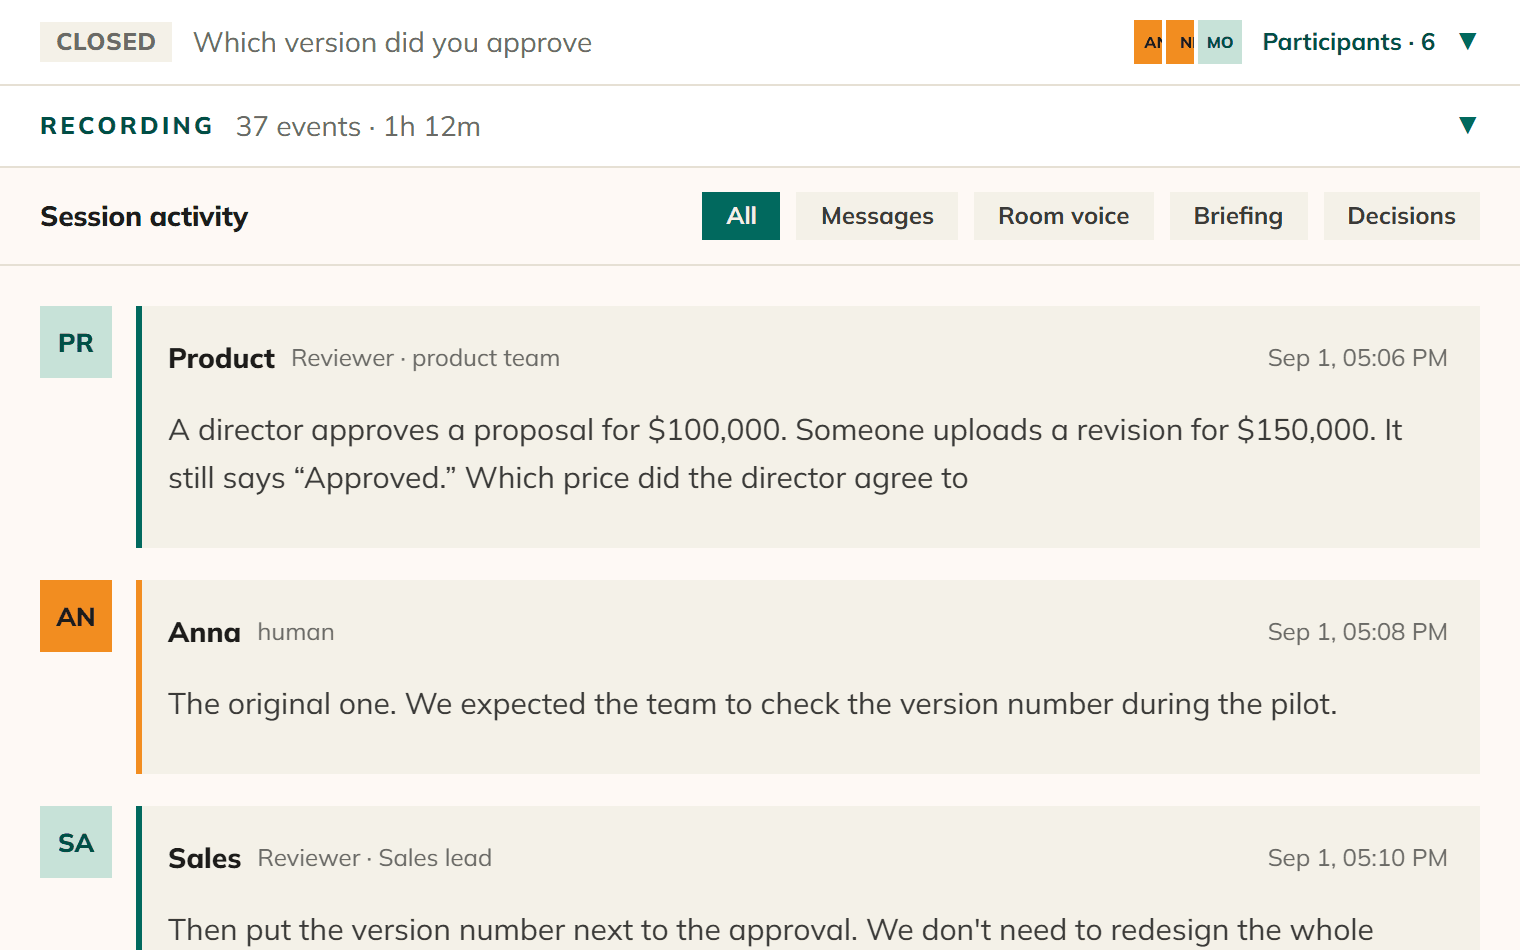Click Sales' message starting "Then put the version number"

click(770, 931)
